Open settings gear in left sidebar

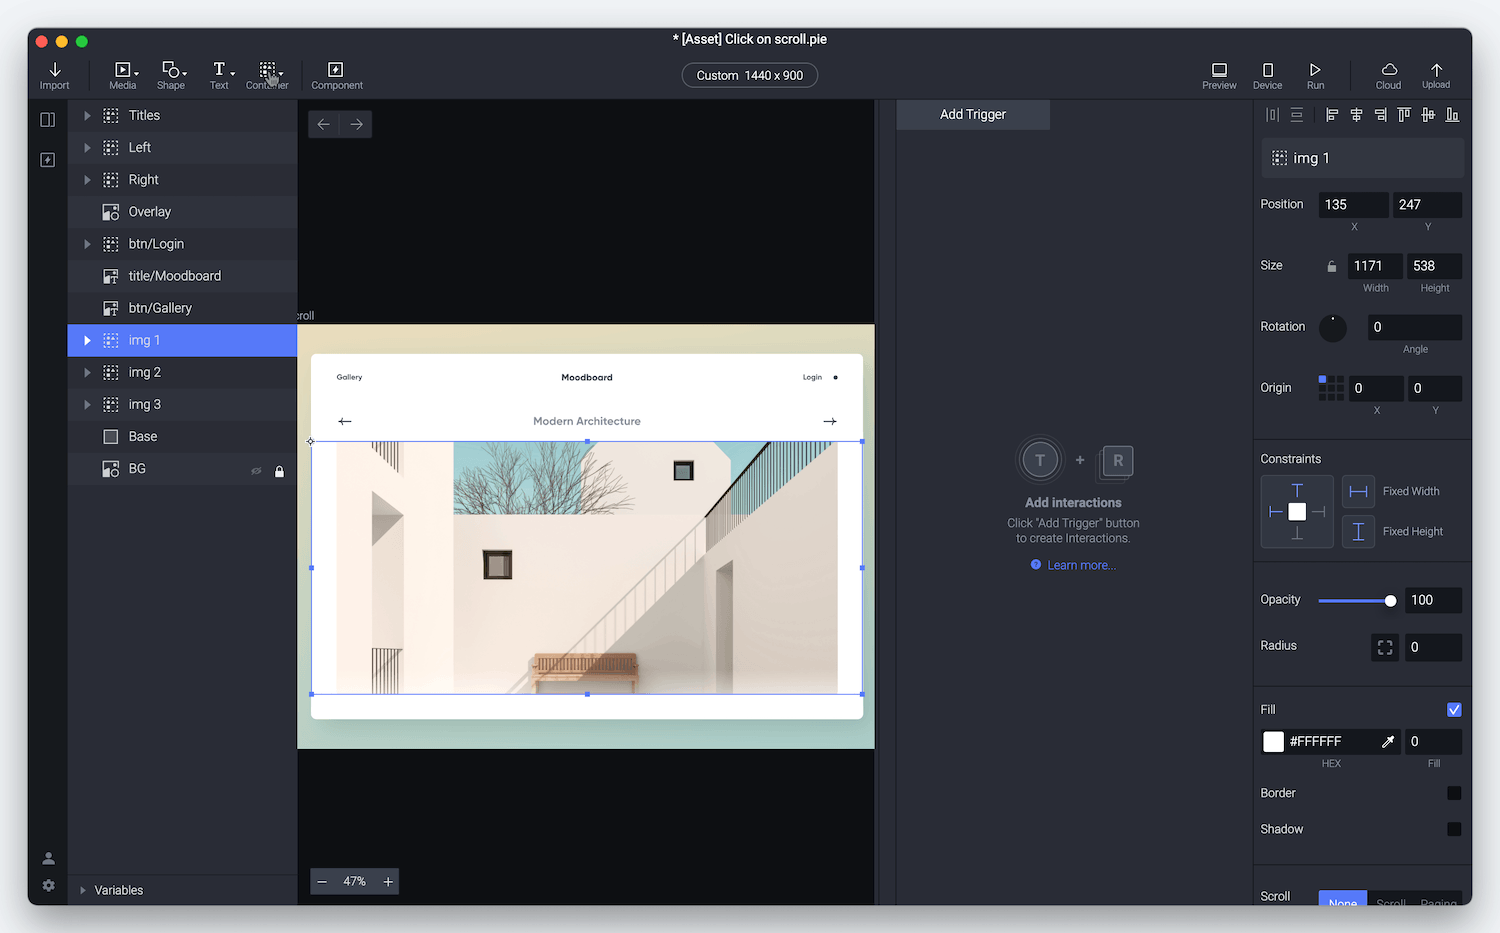(48, 886)
